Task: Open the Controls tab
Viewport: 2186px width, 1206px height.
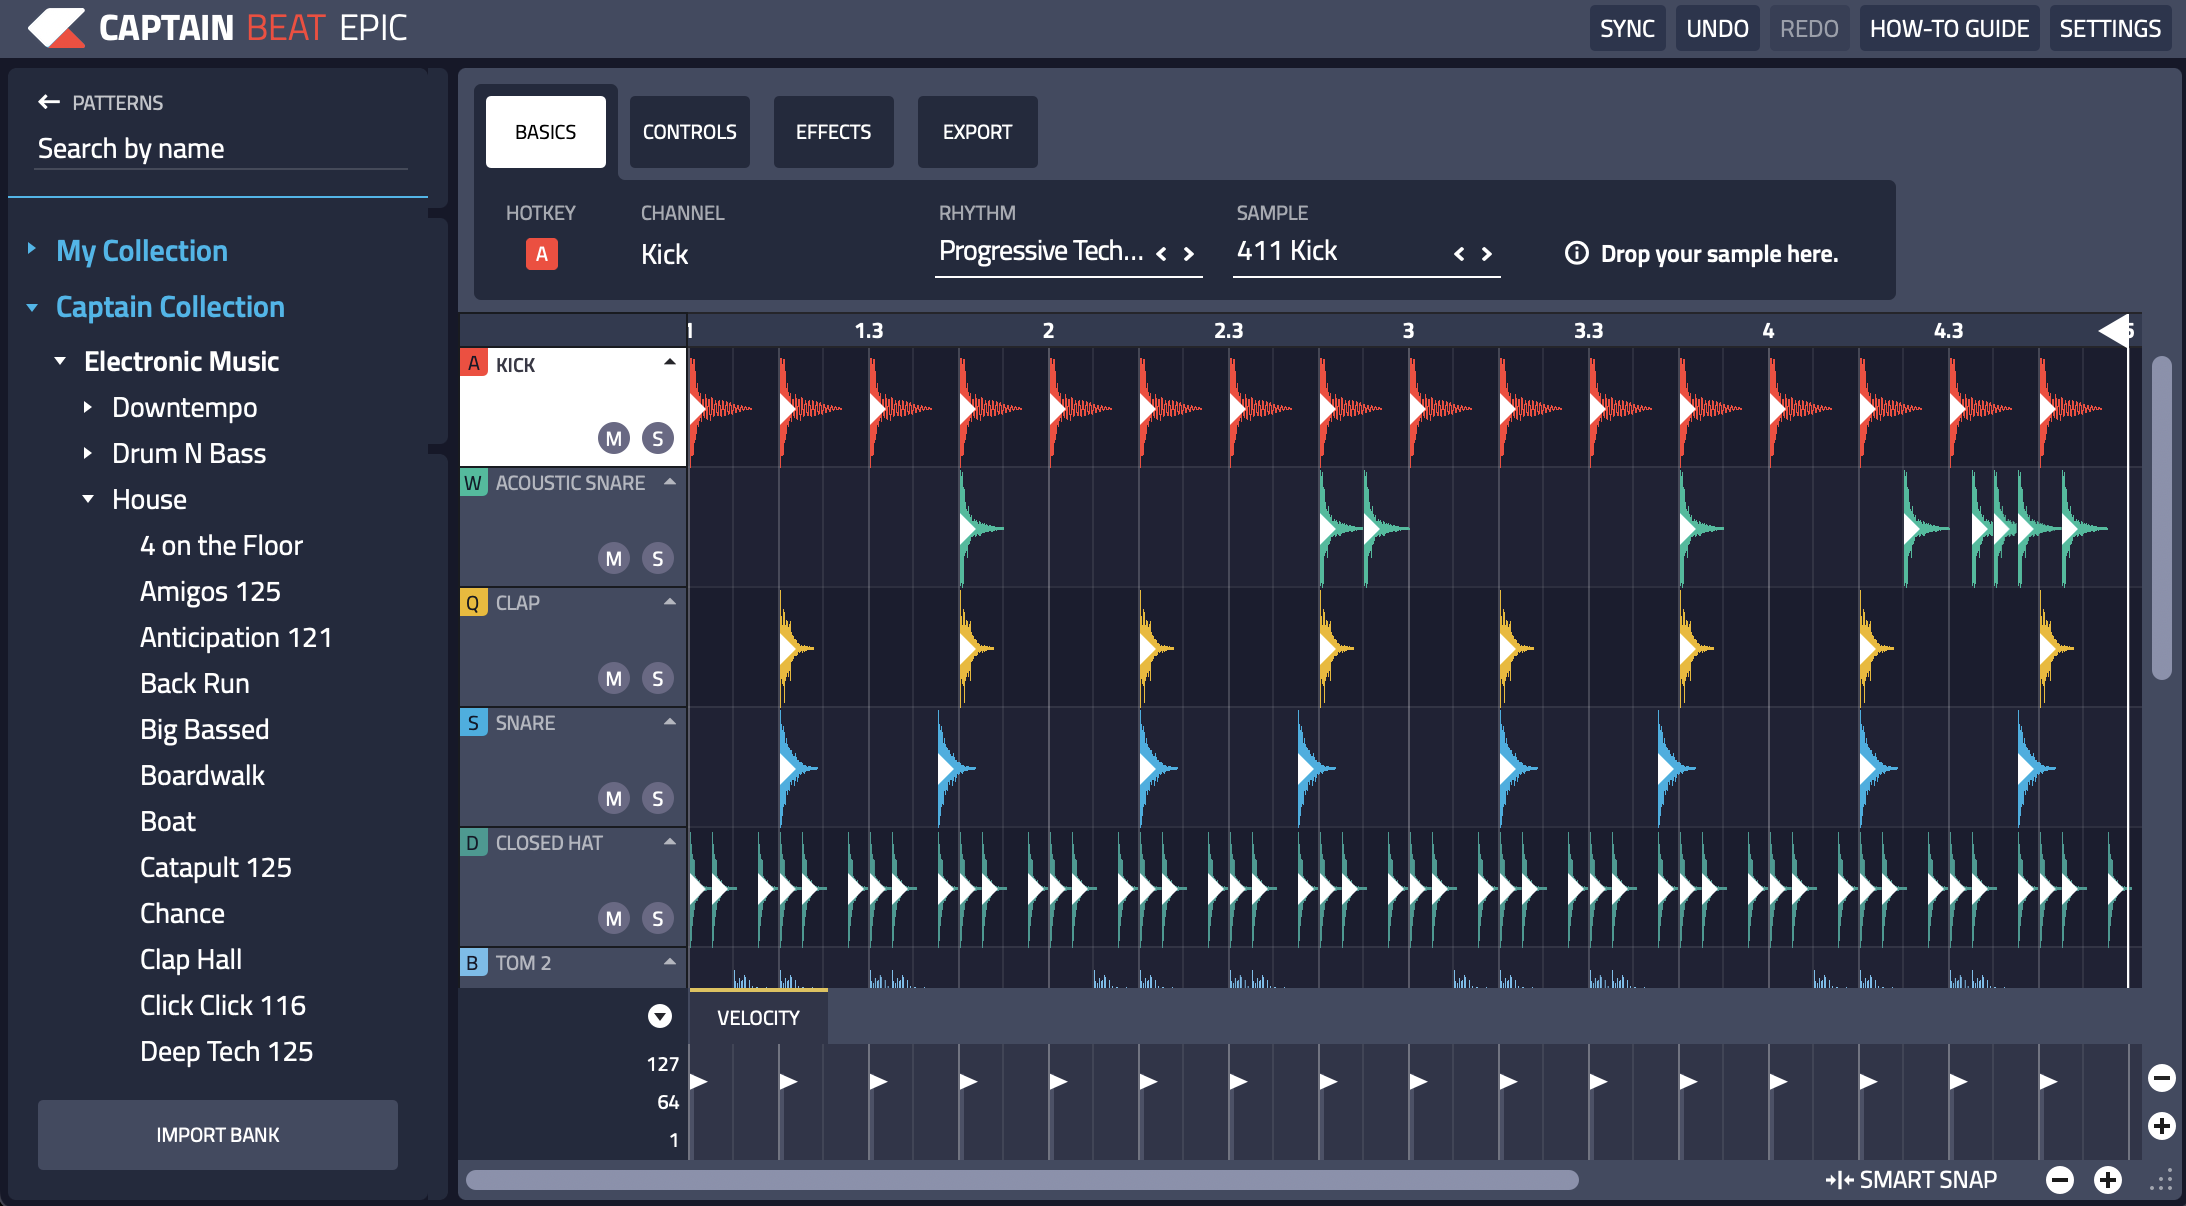Action: [689, 131]
